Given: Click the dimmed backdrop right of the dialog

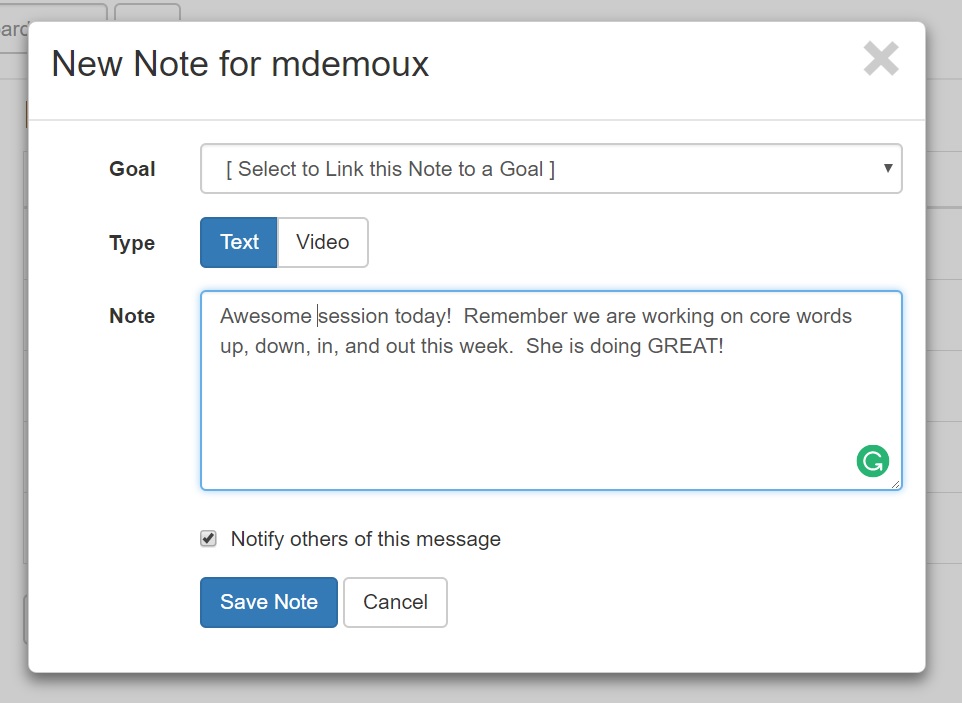Looking at the screenshot, I should coord(944,350).
